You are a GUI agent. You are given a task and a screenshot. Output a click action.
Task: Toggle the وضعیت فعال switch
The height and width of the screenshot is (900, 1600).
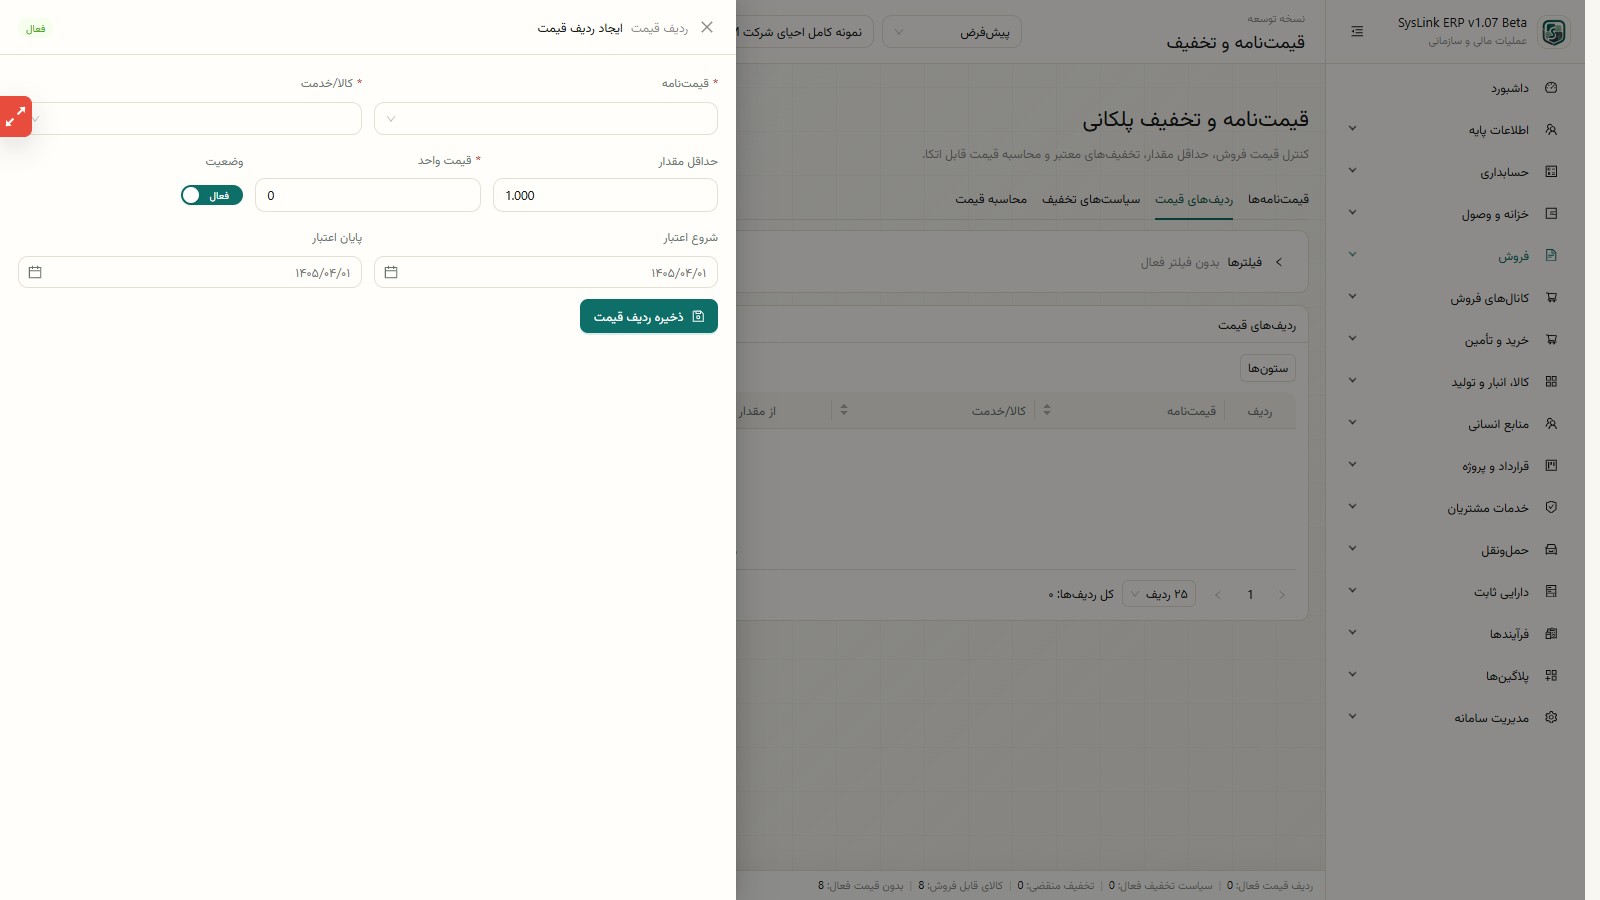[x=212, y=195]
